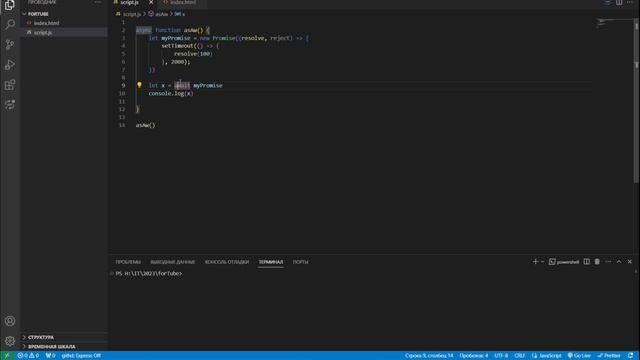The image size is (640, 360).
Task: Select the script.js editor tab
Action: click(x=130, y=2)
